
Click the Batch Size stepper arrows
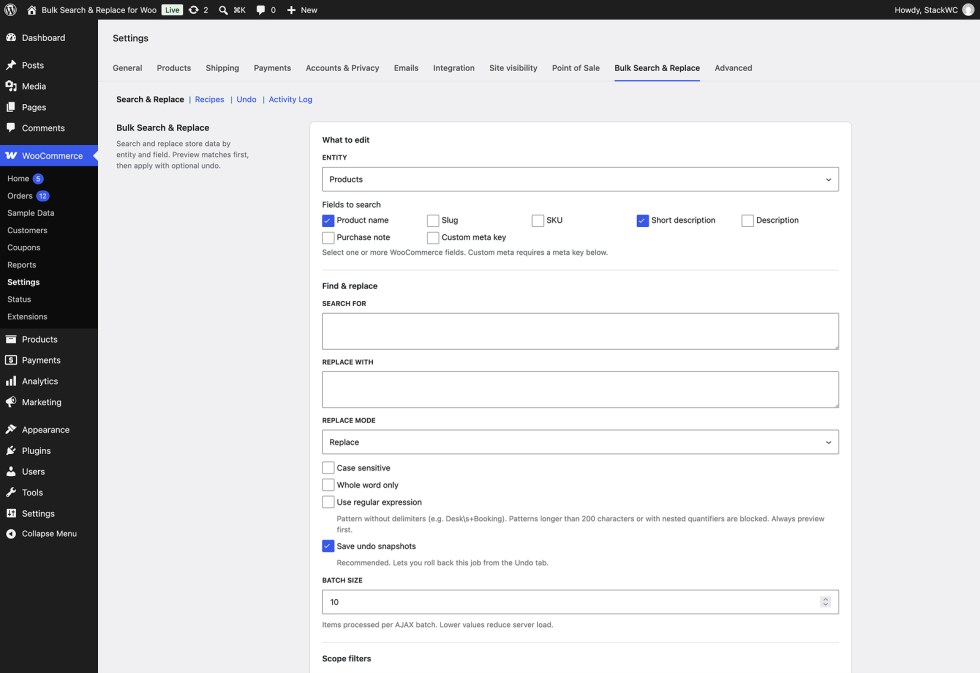826,602
